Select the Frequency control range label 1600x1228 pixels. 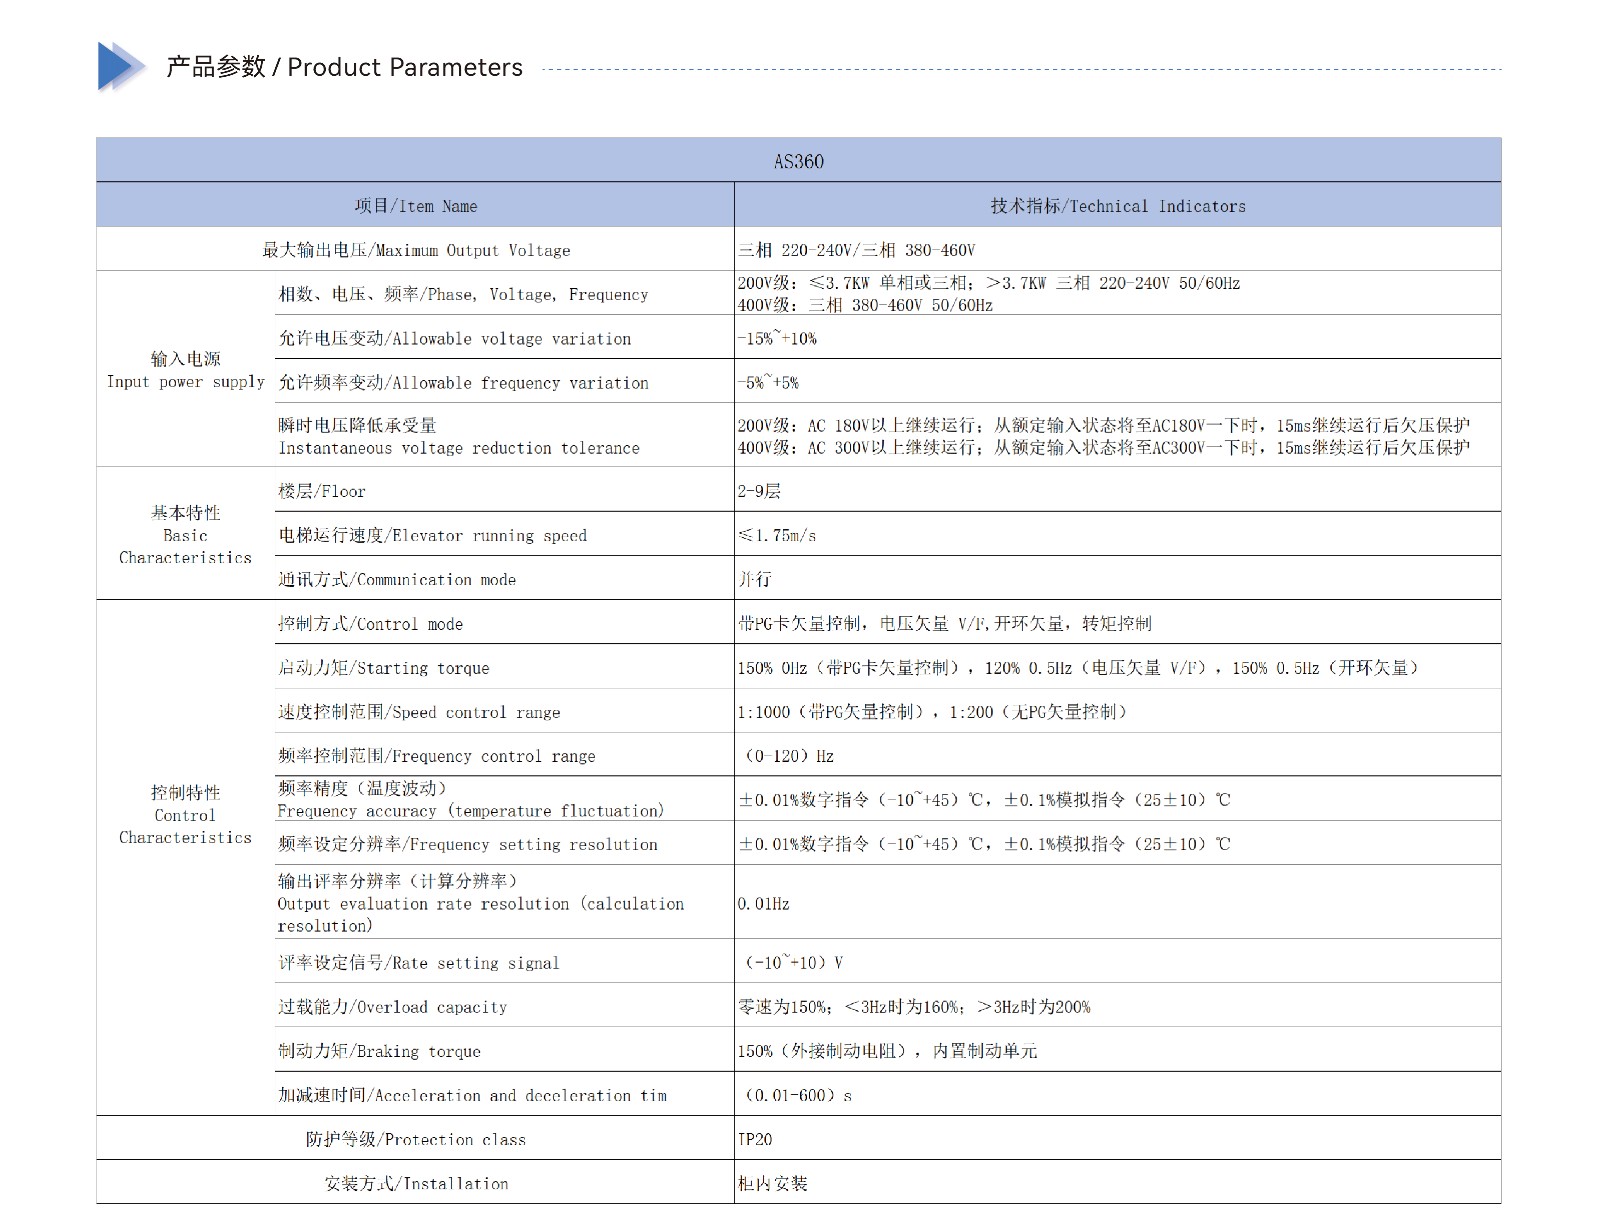click(437, 756)
